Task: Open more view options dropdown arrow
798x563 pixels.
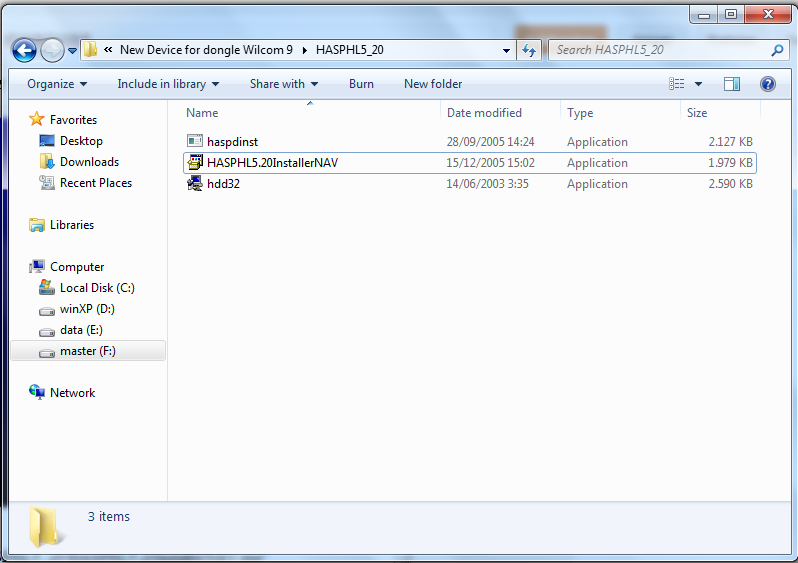Action: 698,84
